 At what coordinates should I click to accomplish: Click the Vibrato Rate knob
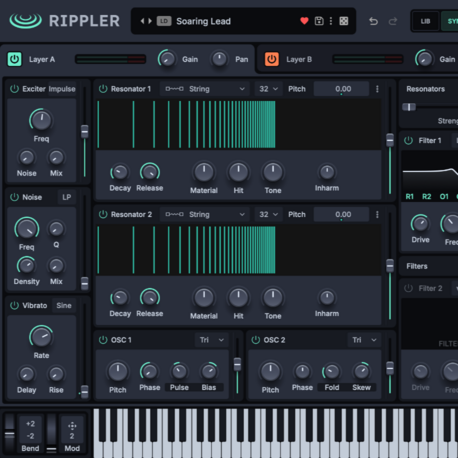tap(41, 337)
